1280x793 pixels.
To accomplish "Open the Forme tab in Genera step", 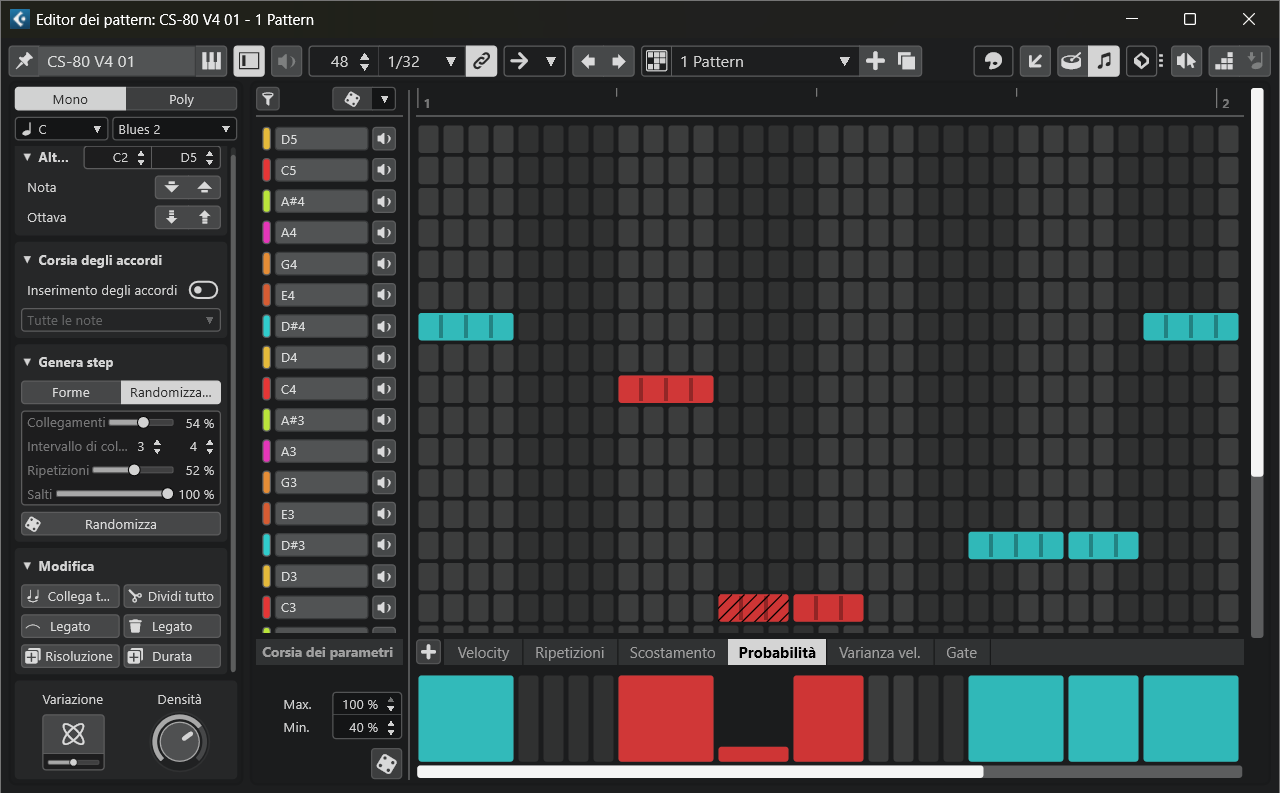I will (71, 392).
